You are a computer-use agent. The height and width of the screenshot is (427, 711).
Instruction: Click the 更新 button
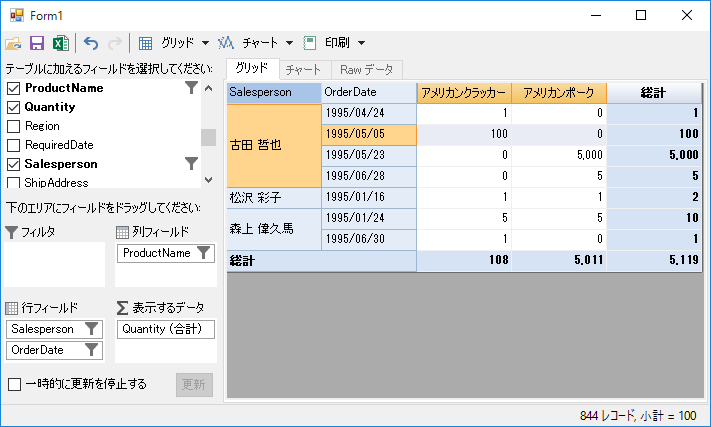pos(194,384)
